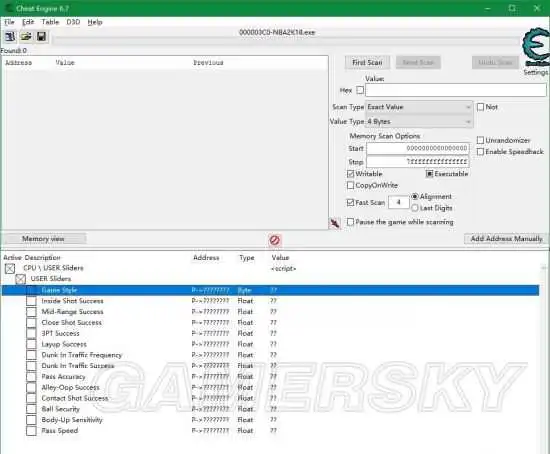Click the First Scan button

(x=367, y=63)
